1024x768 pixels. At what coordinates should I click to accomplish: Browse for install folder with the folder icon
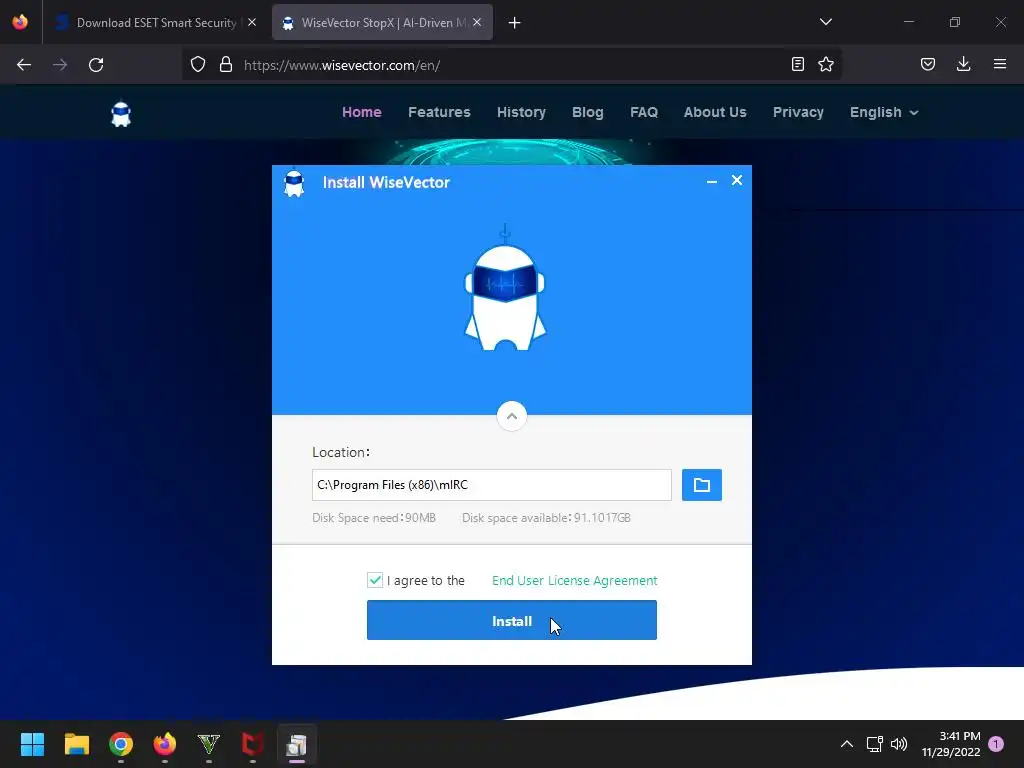(x=701, y=485)
